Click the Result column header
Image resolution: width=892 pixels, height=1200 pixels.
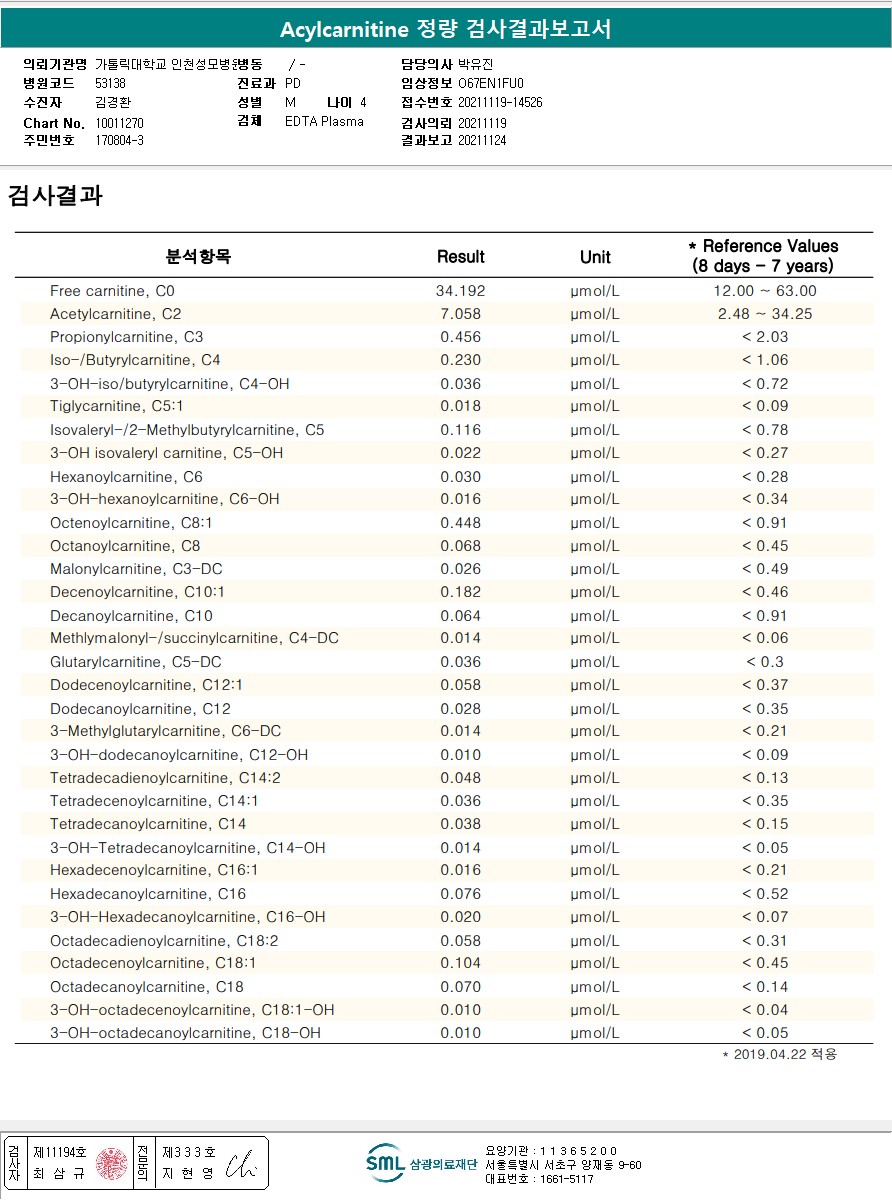tap(461, 257)
